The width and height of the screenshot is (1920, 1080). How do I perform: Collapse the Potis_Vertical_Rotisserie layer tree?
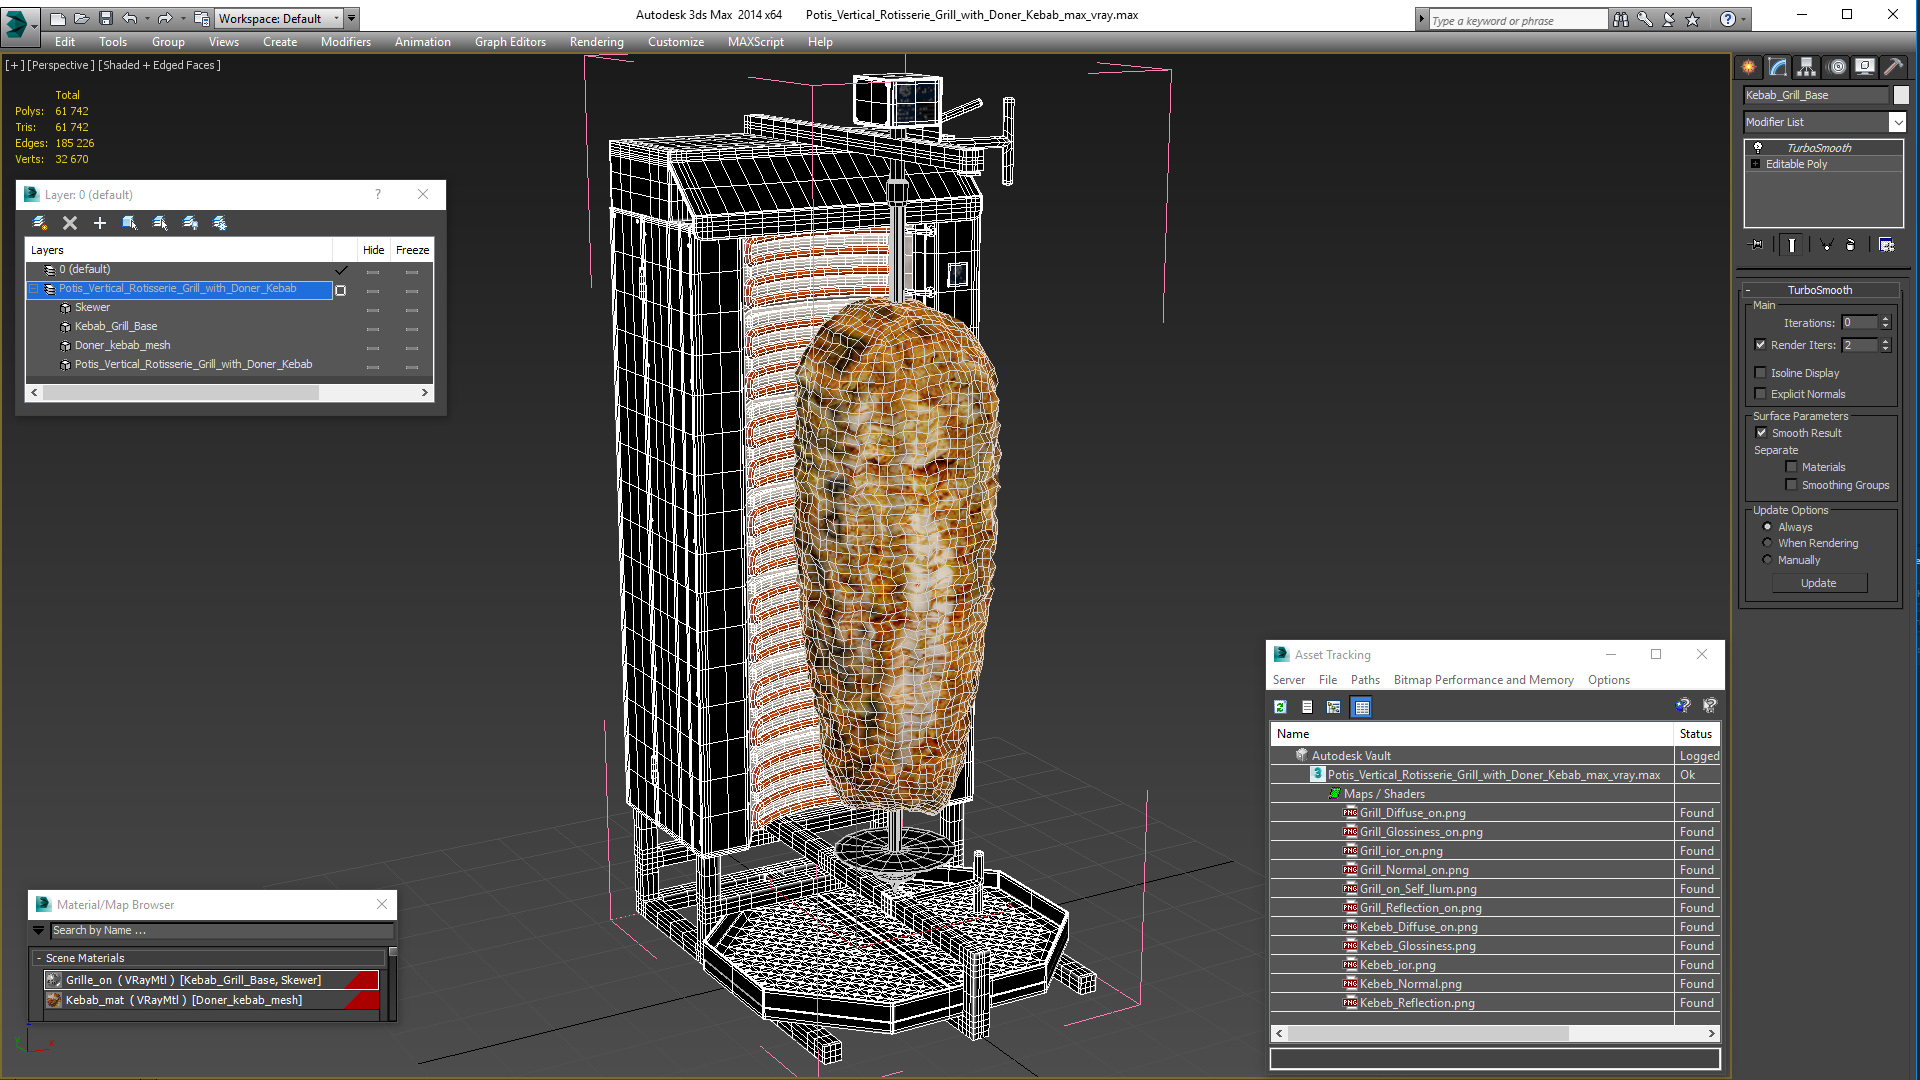coord(33,289)
